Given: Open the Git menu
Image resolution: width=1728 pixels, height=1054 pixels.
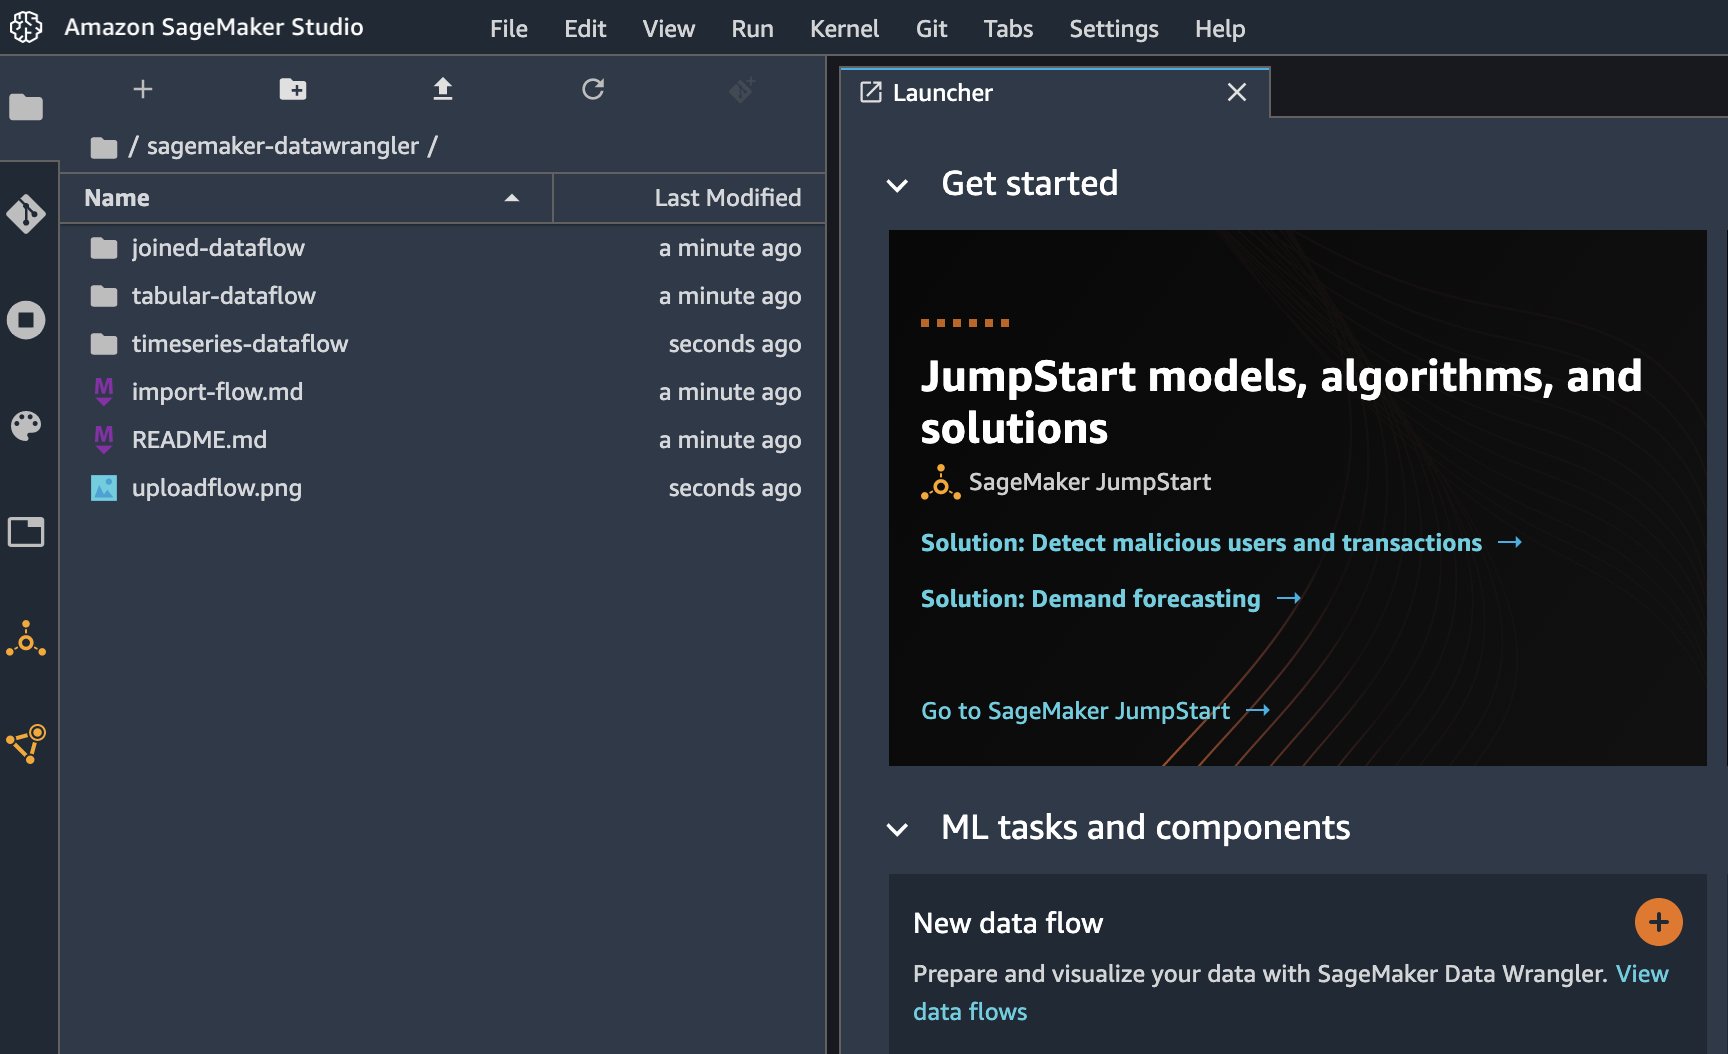Looking at the screenshot, I should click(931, 29).
